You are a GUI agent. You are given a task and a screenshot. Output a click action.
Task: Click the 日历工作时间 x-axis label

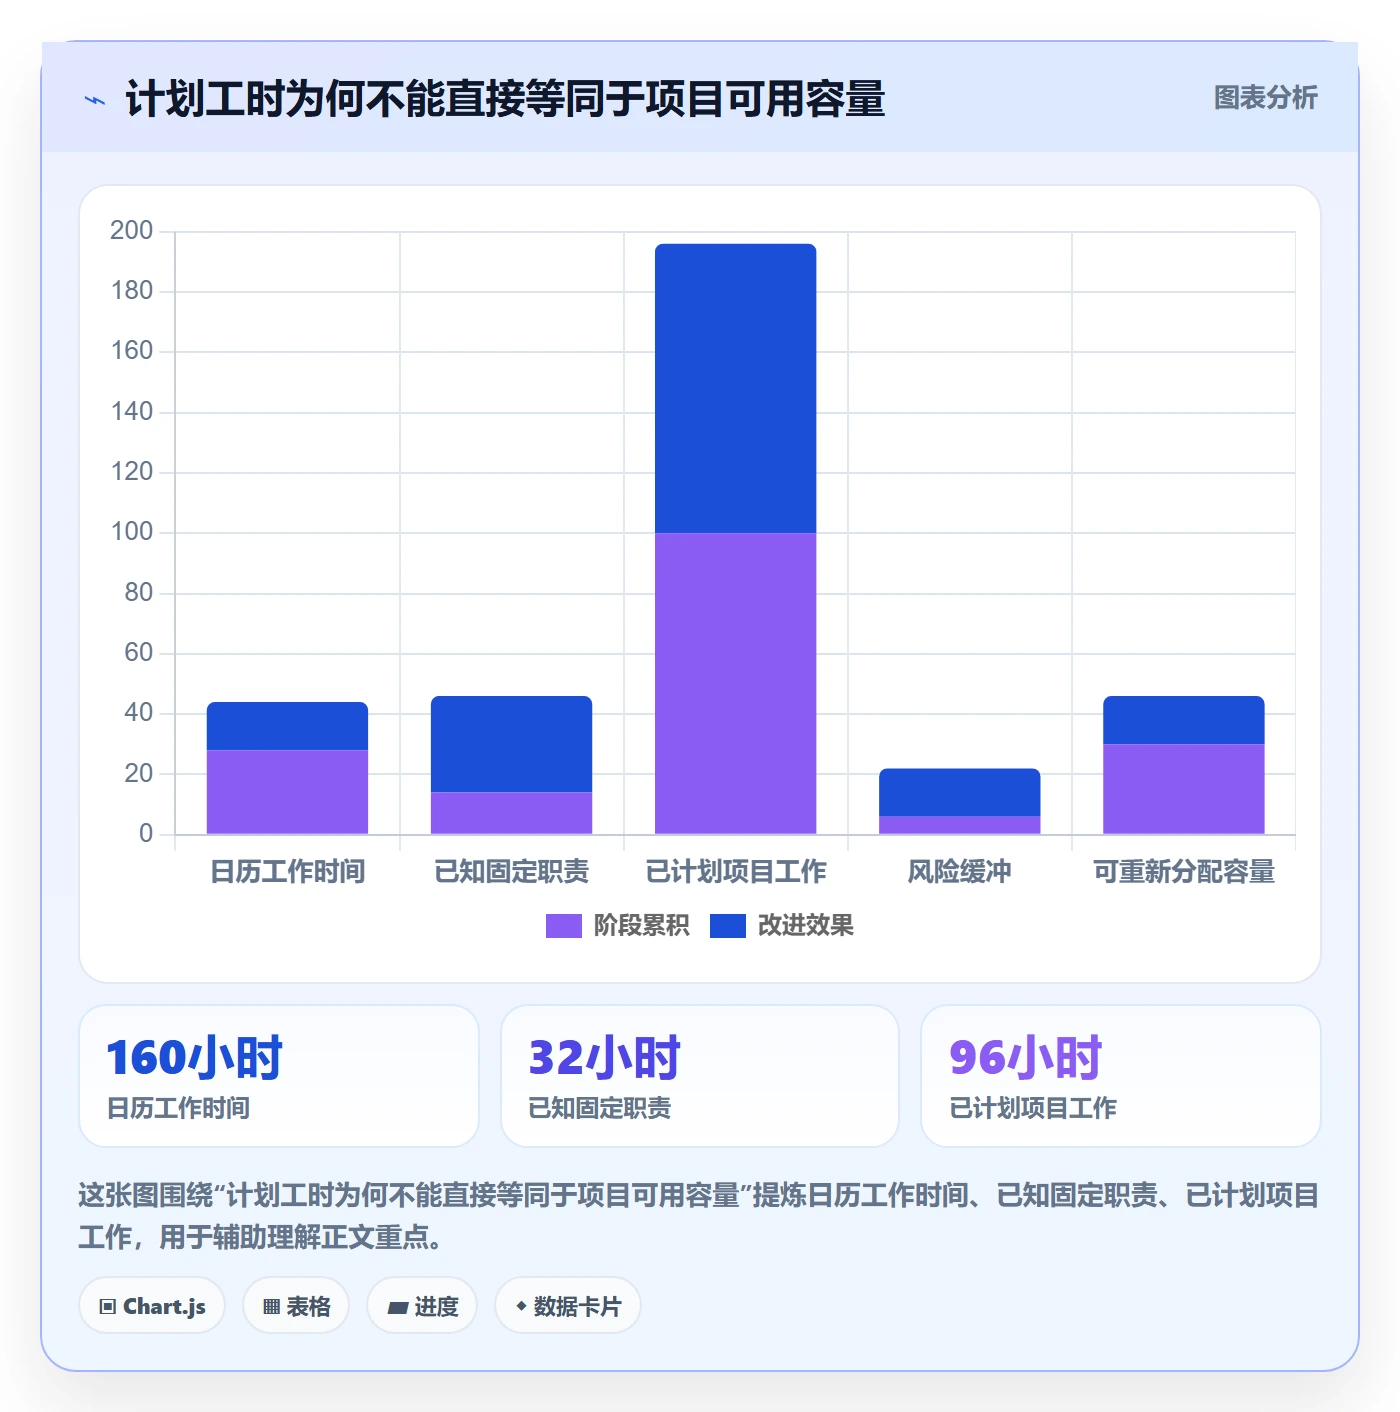(288, 872)
